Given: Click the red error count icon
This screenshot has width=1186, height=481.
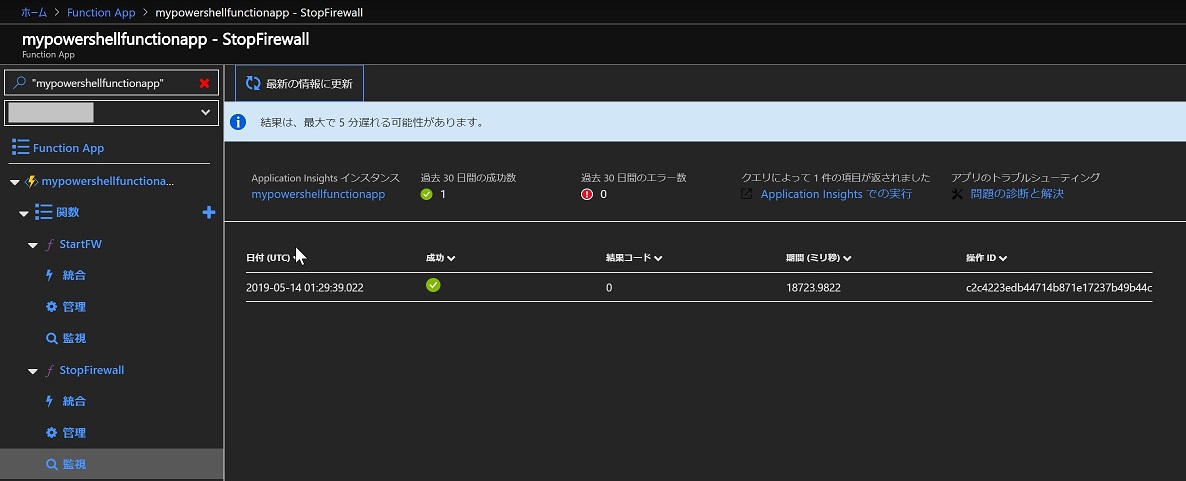Looking at the screenshot, I should (x=587, y=194).
